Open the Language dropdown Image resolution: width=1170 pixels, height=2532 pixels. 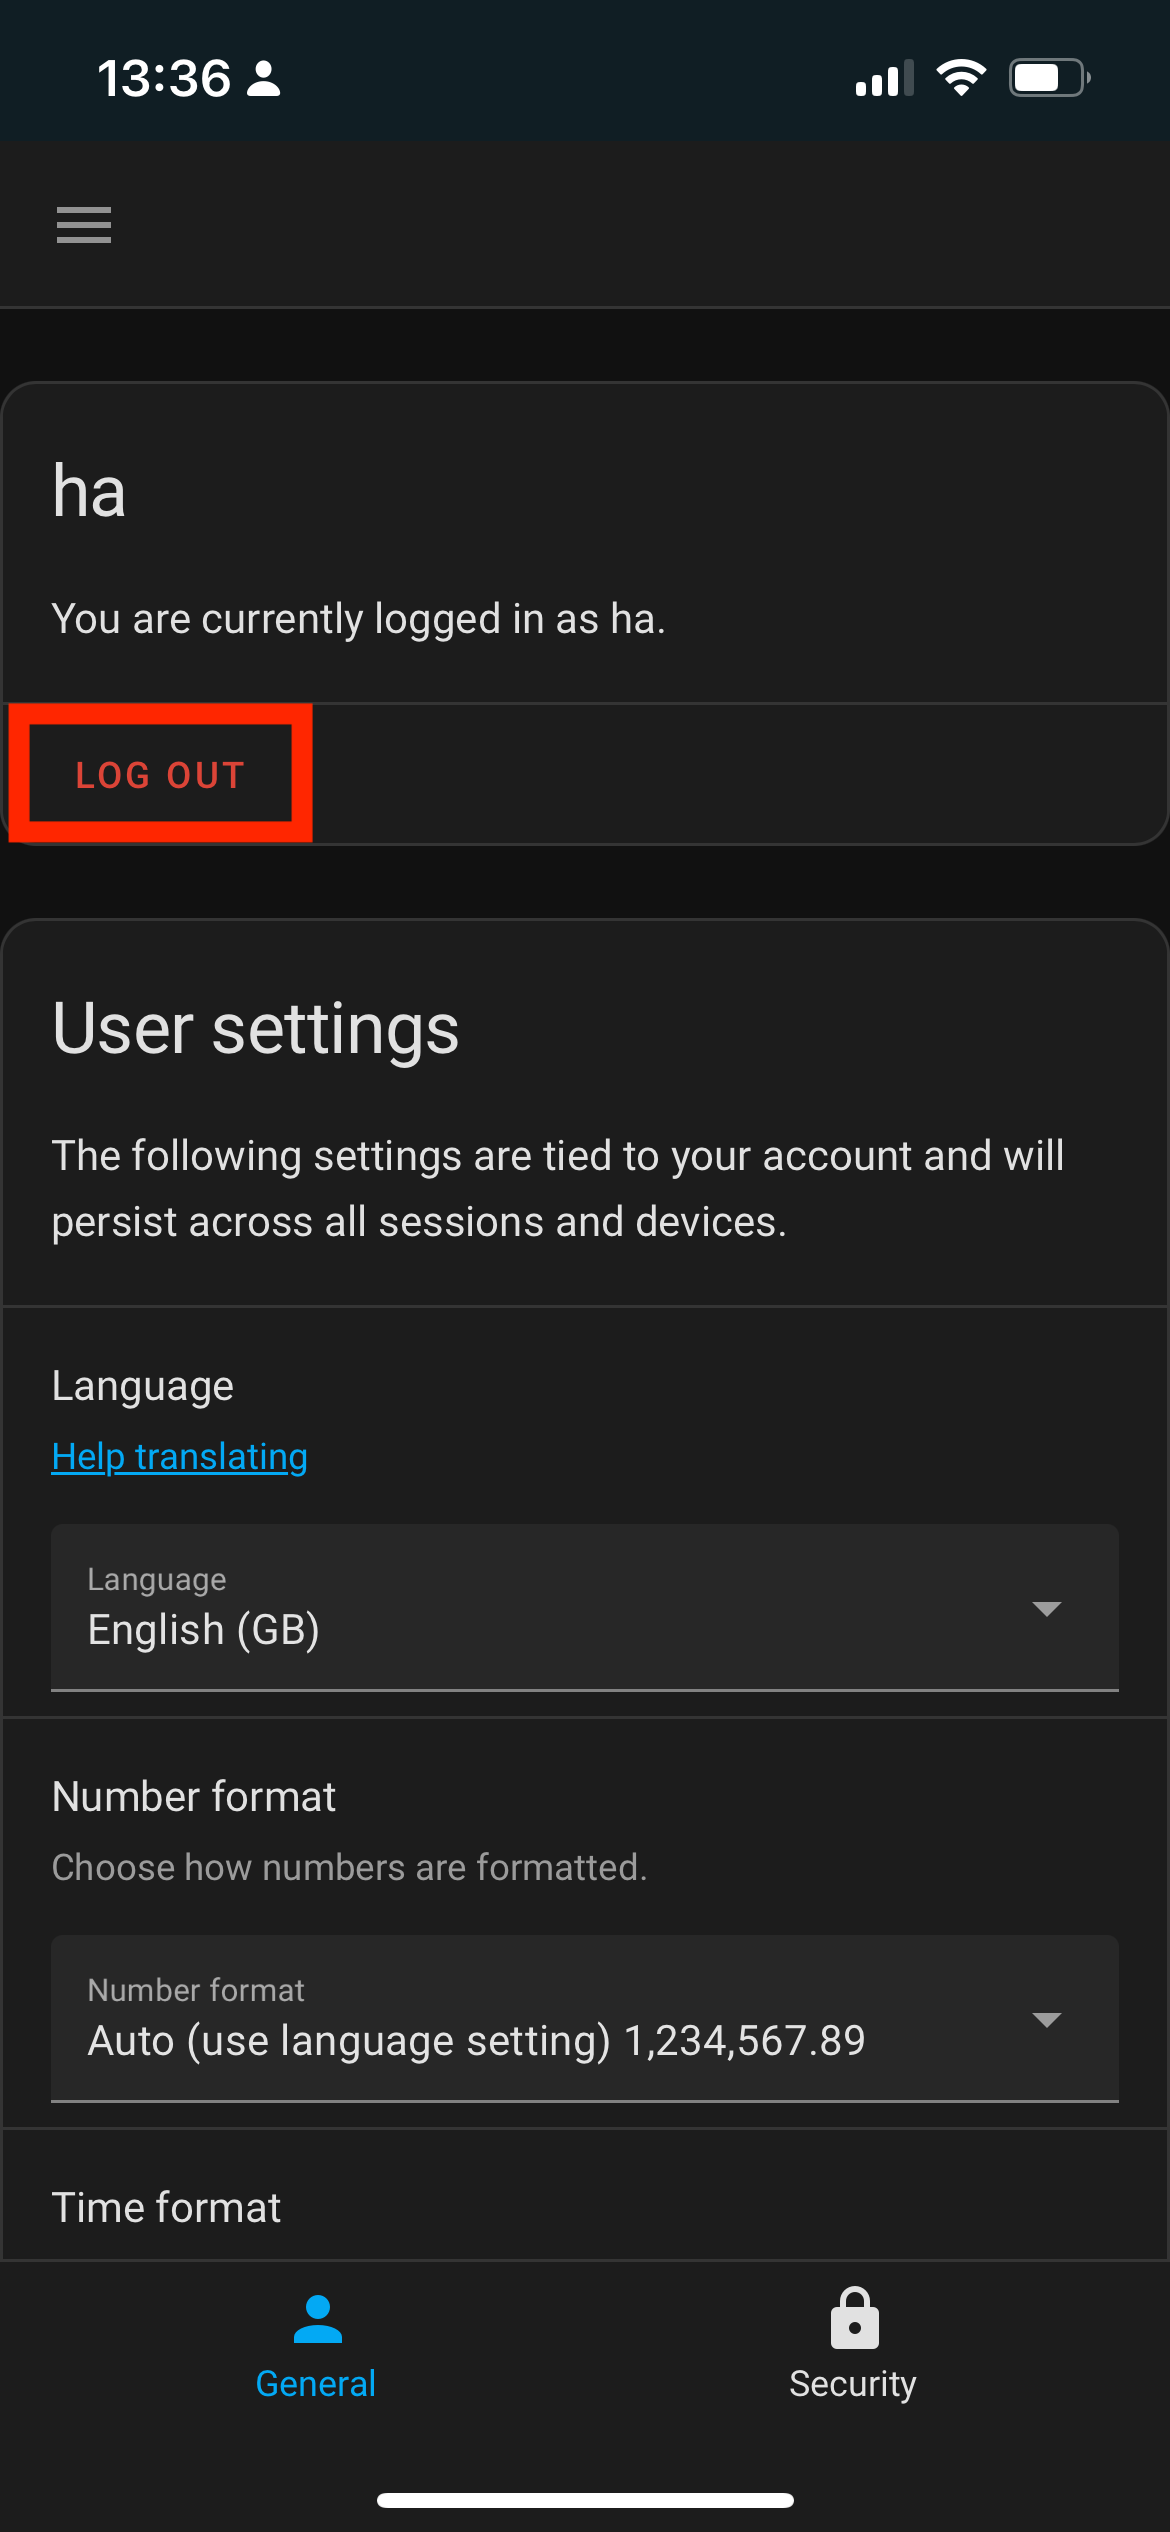coord(584,1607)
